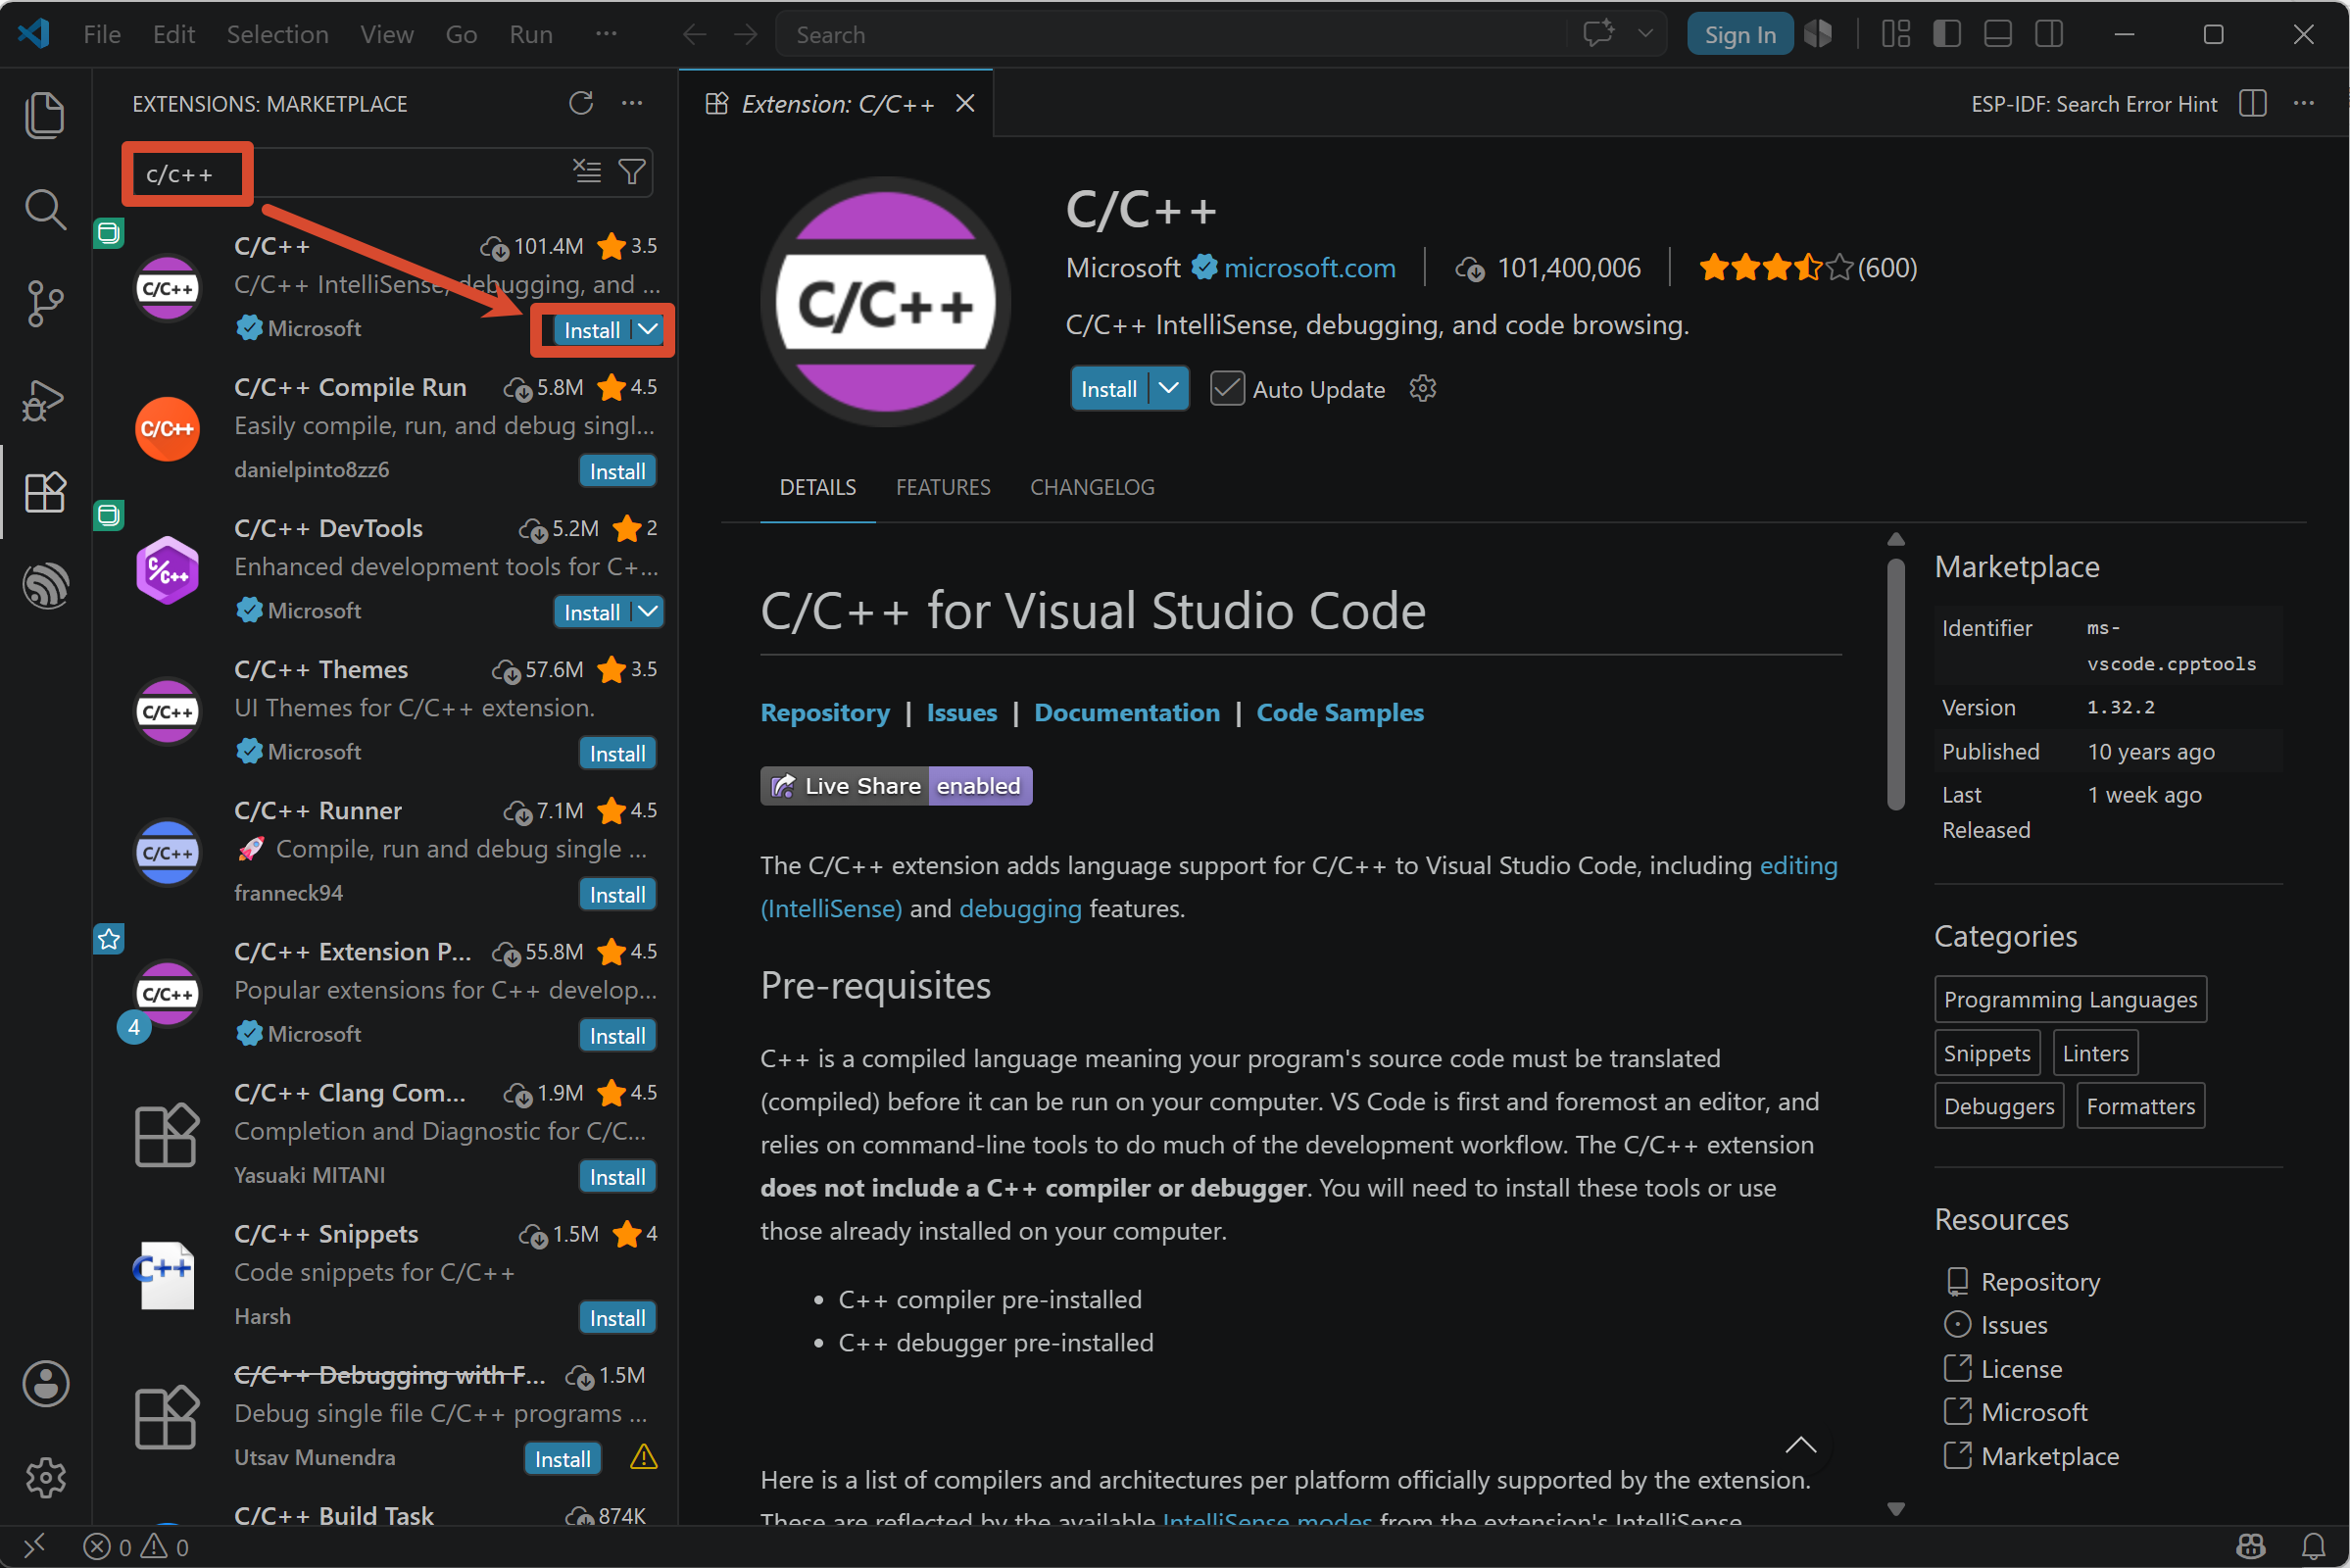Refresh the extensions marketplace list
This screenshot has width=2350, height=1568.
point(581,103)
